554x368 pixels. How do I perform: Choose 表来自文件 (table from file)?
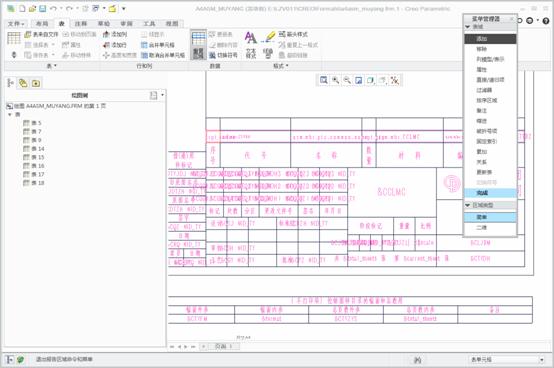click(41, 34)
